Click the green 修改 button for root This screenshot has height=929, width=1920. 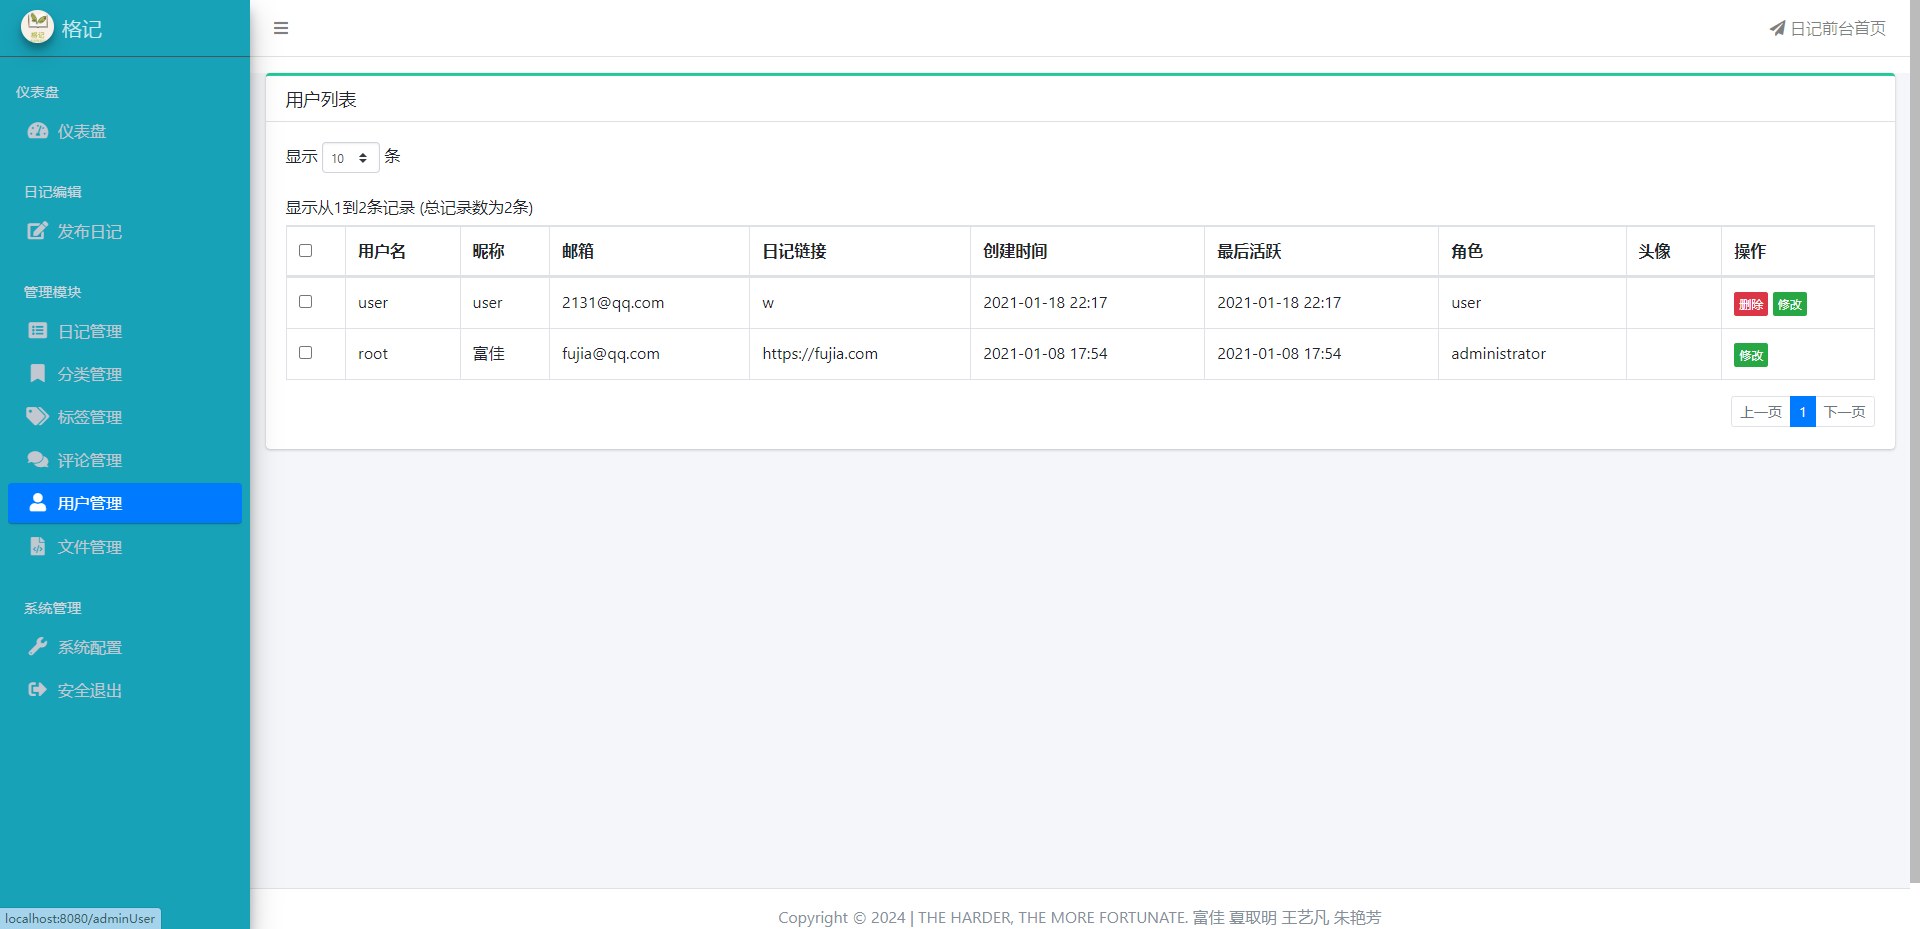pyautogui.click(x=1750, y=355)
